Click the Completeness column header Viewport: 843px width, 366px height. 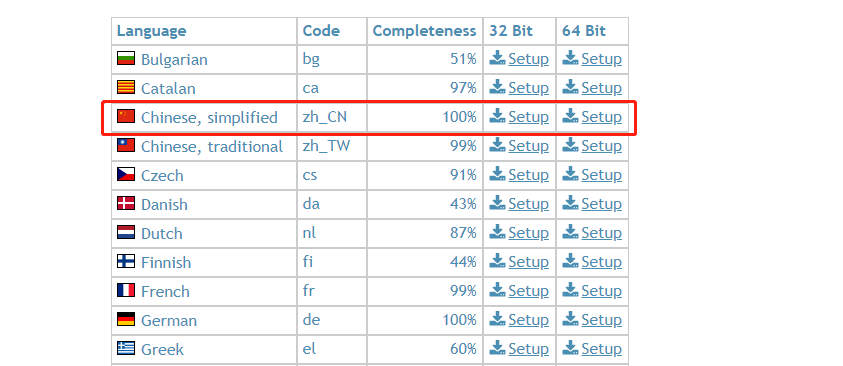click(x=424, y=31)
